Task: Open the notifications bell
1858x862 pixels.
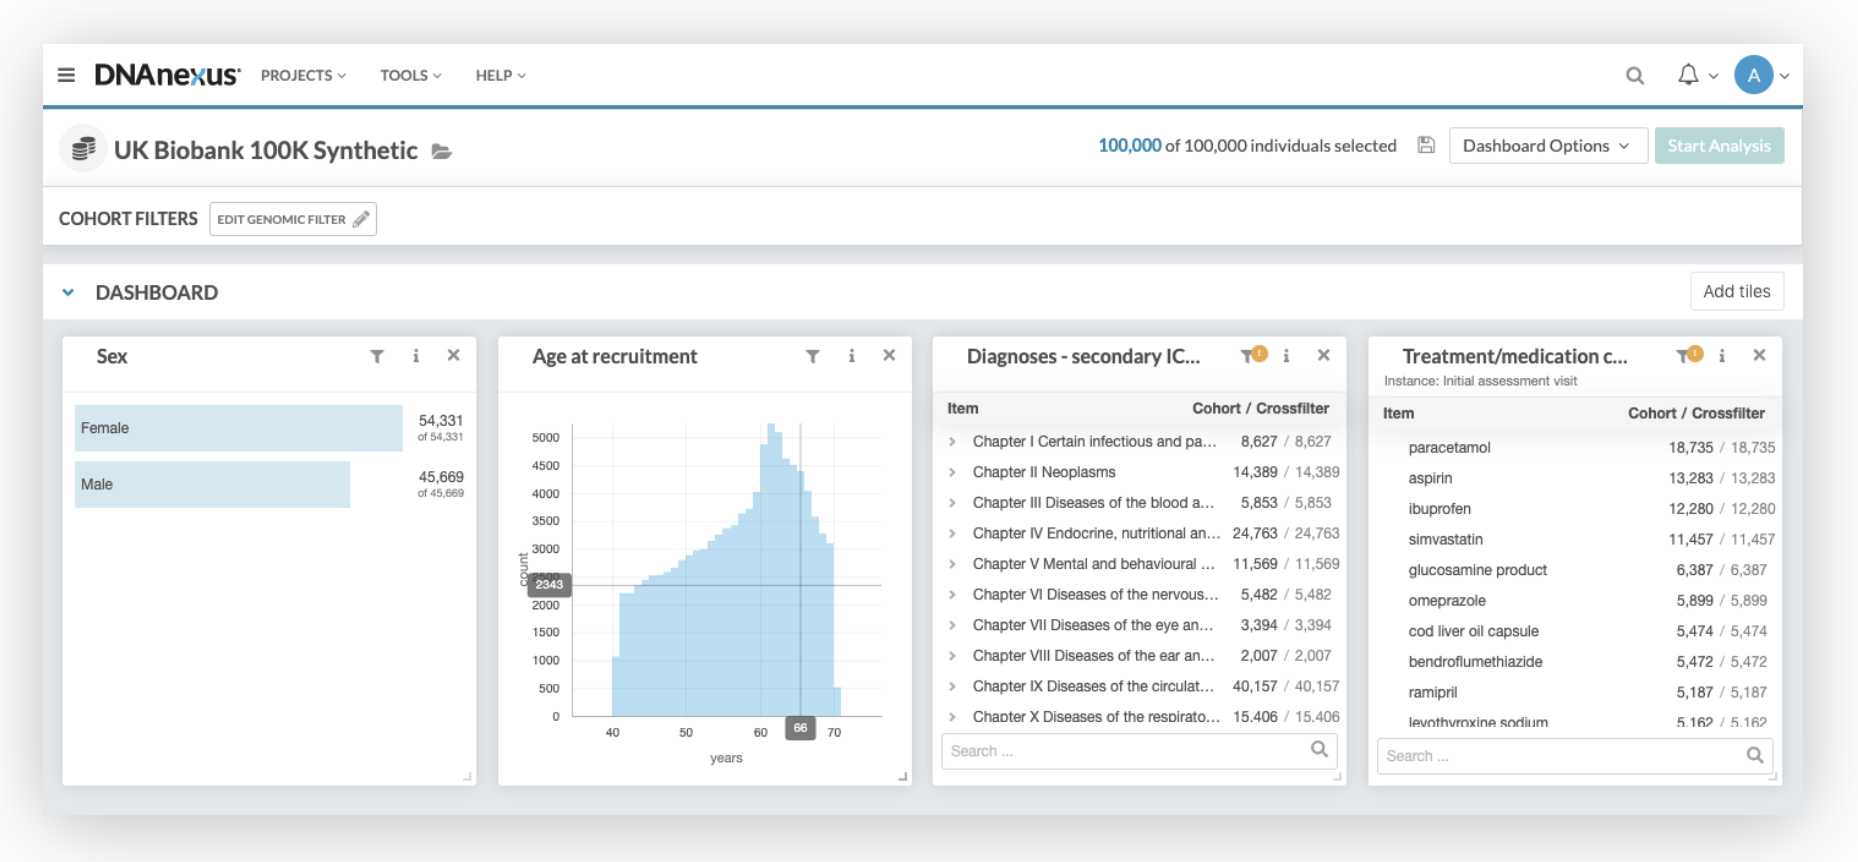Action: [x=1688, y=75]
